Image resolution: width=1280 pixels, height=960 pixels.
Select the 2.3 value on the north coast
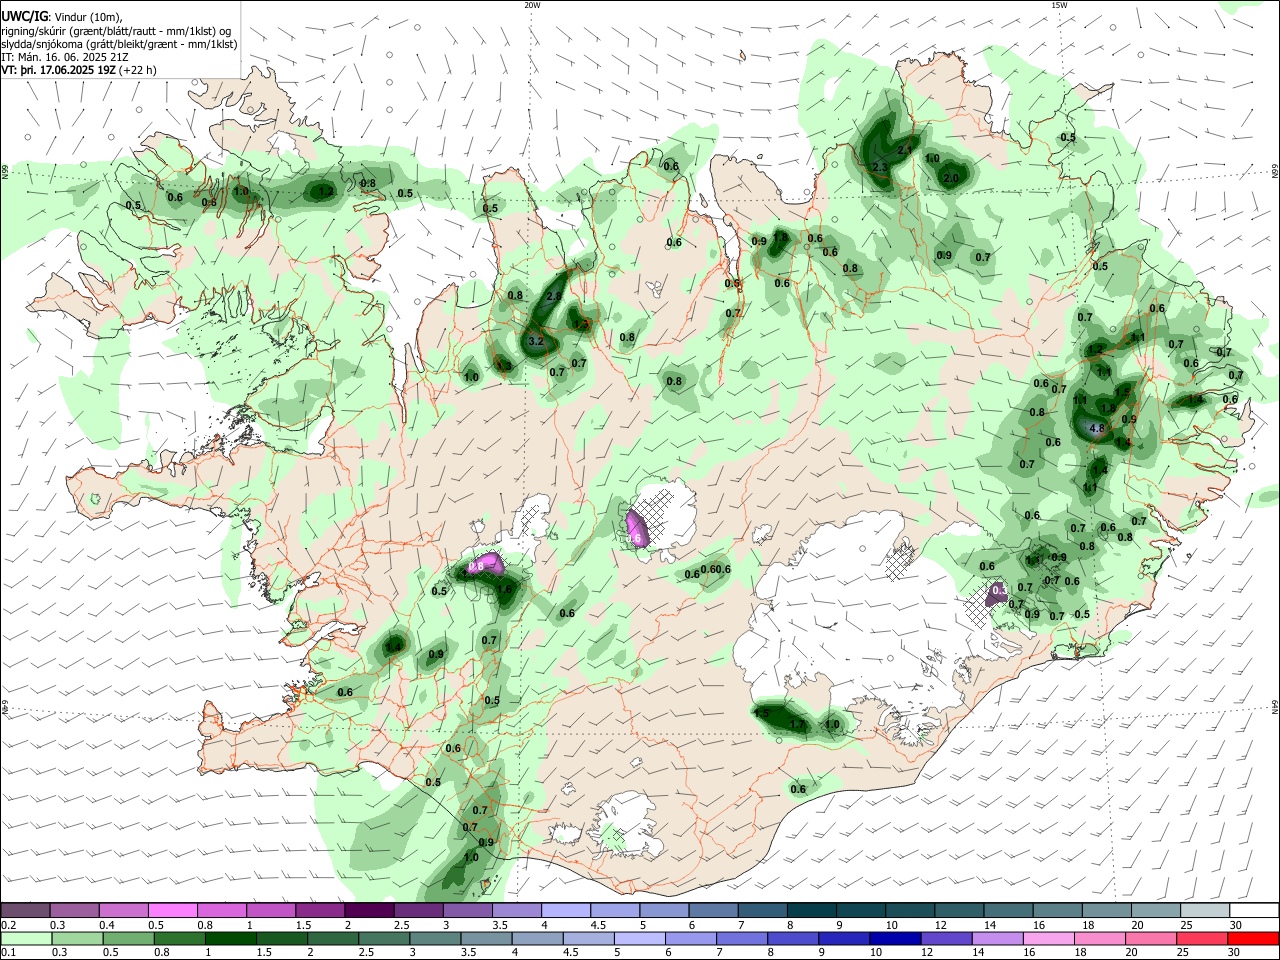click(x=880, y=167)
